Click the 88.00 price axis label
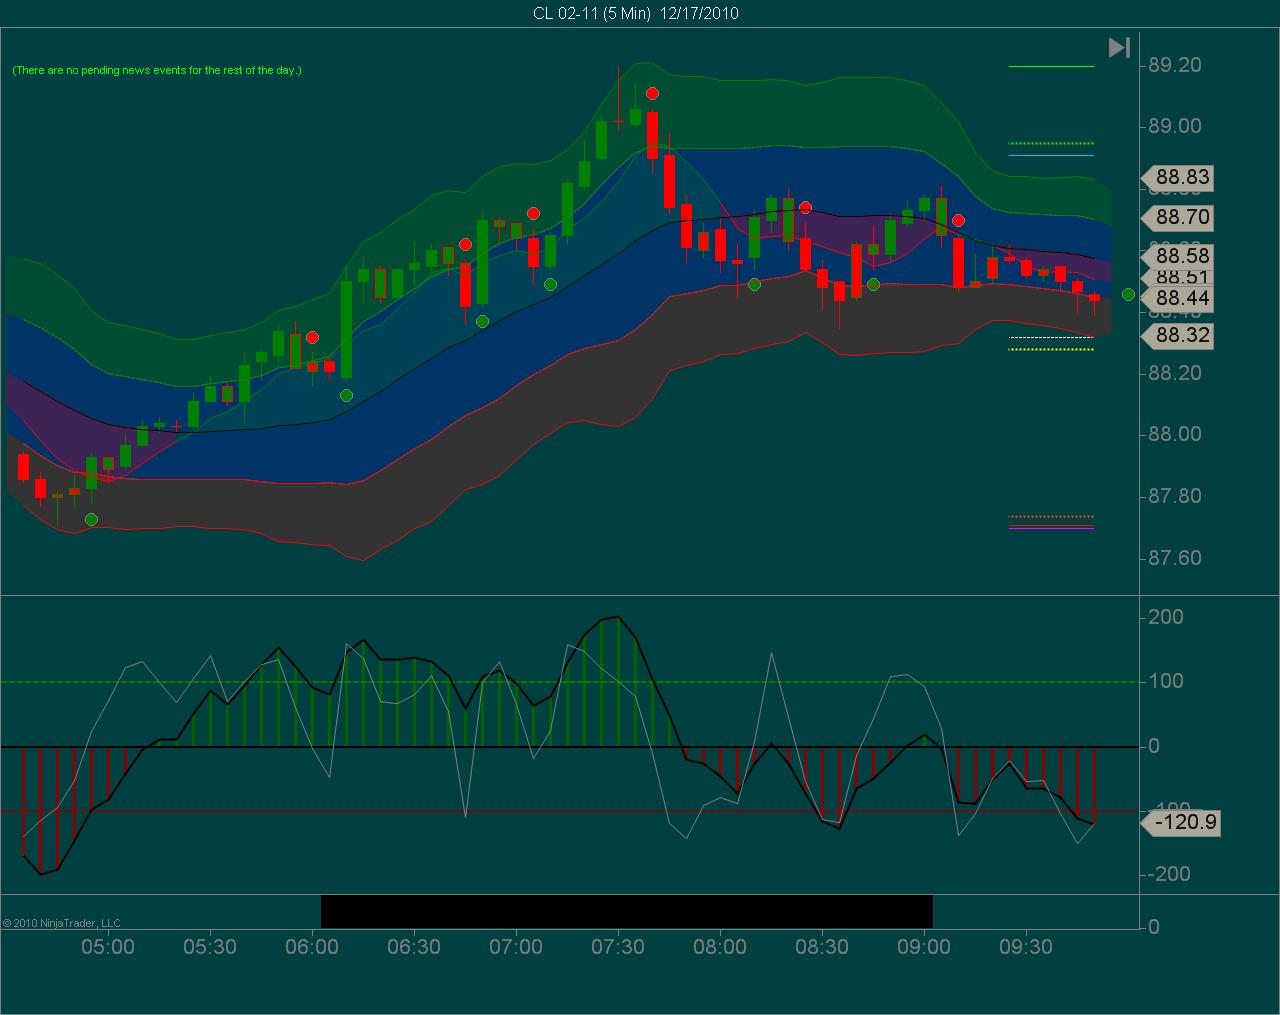 1175,435
